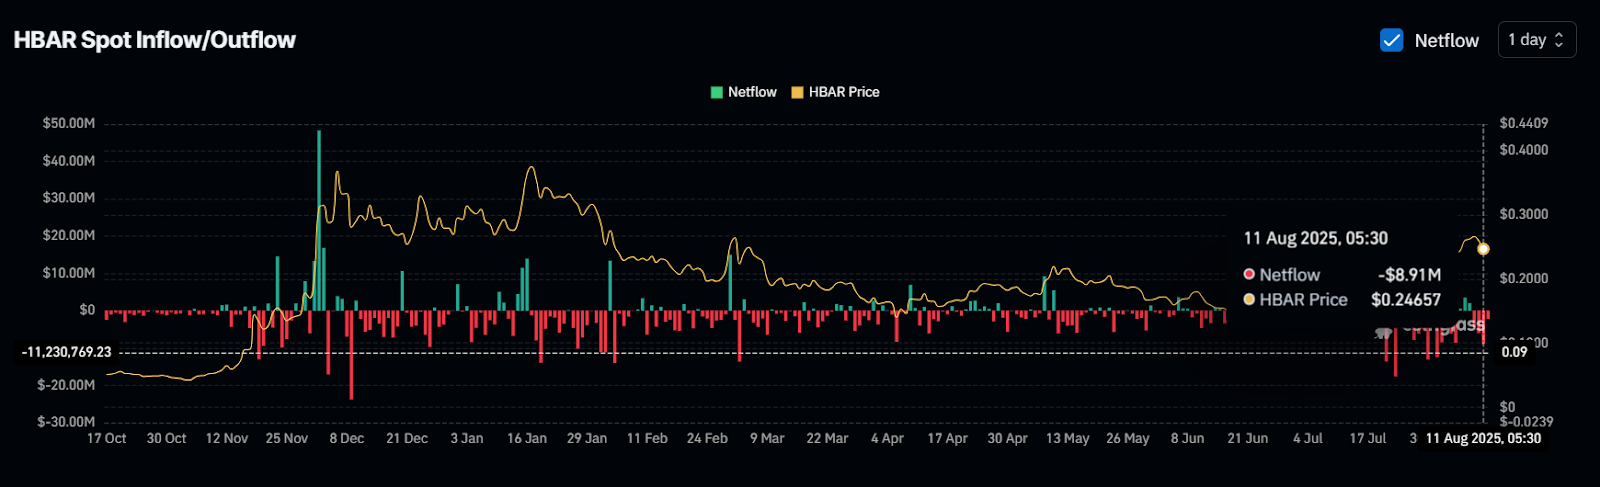This screenshot has width=1600, height=487.
Task: Open the 1 day interval dropdown
Action: tap(1536, 40)
